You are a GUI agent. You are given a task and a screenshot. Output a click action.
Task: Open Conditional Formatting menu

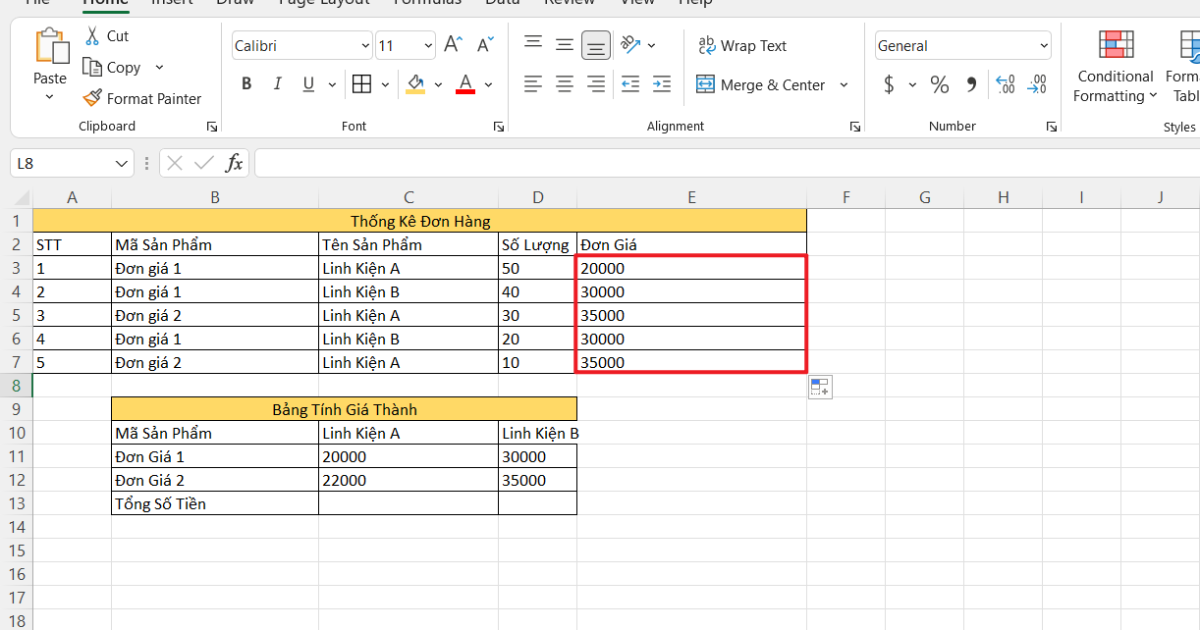tap(1115, 66)
